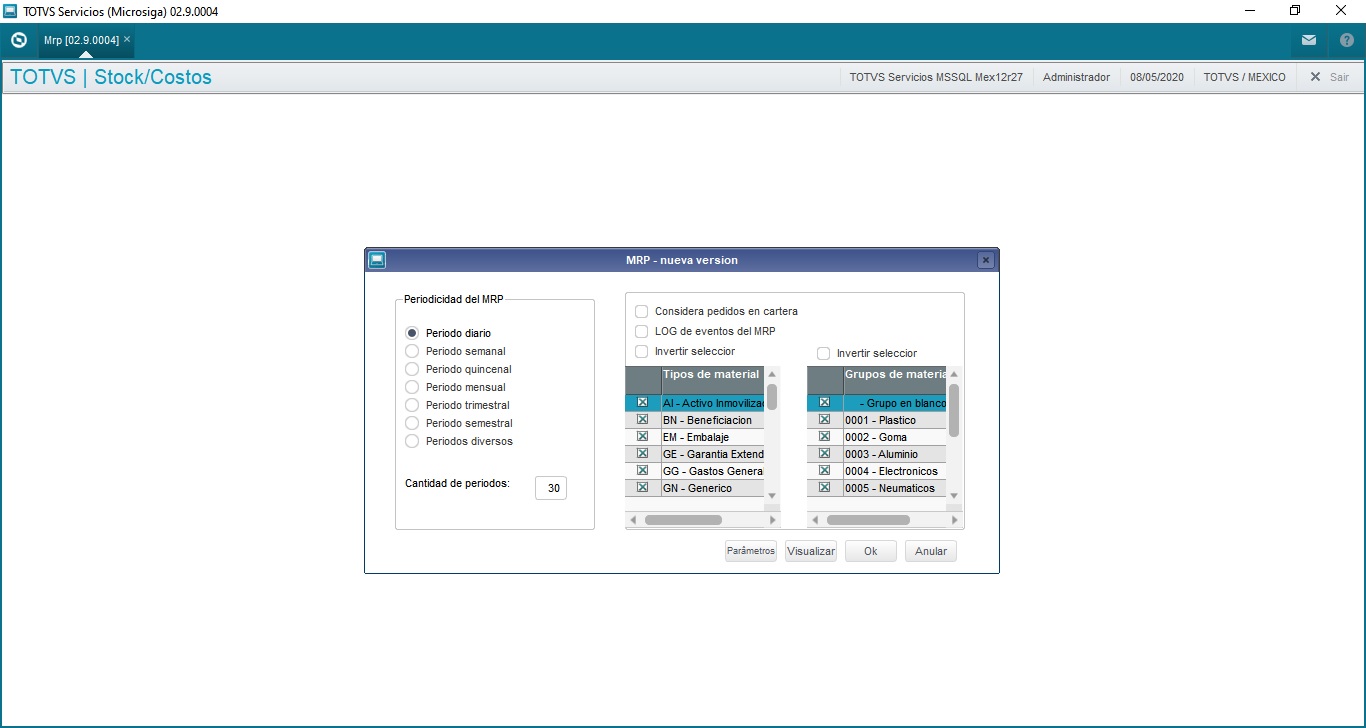Image resolution: width=1366 pixels, height=728 pixels.
Task: Select Periodo semestral radio button
Action: coord(412,423)
